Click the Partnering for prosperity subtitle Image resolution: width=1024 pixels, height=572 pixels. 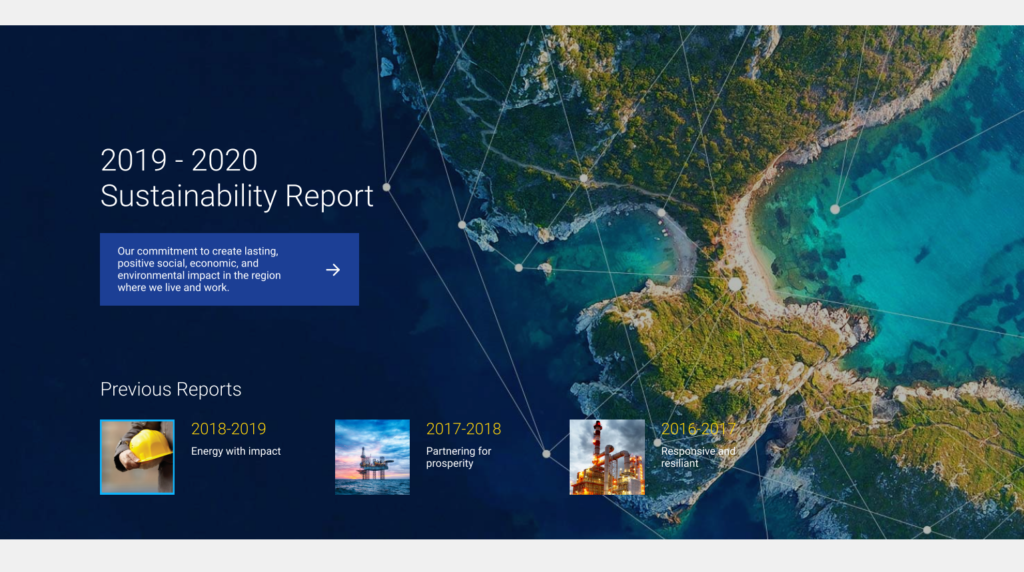click(x=459, y=457)
